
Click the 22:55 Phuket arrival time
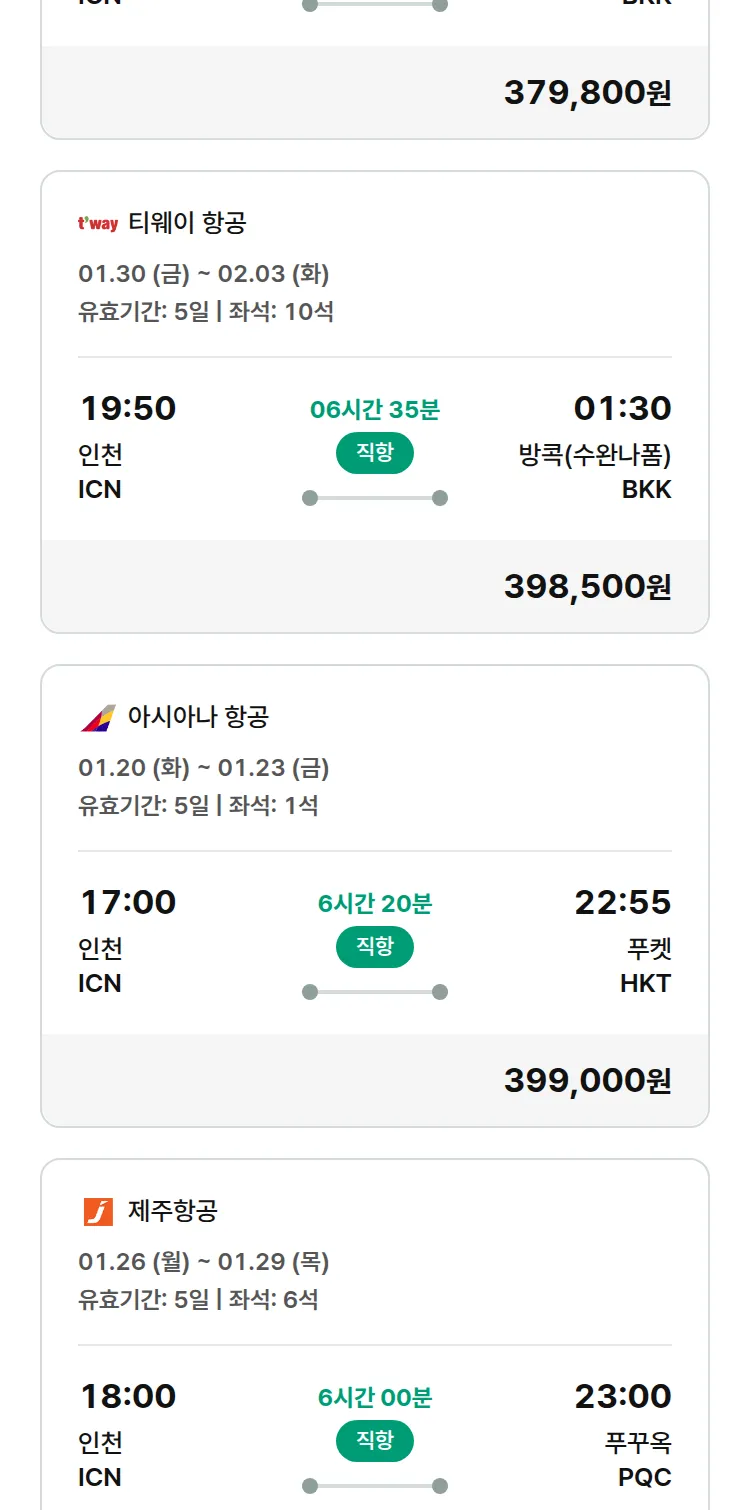pos(622,902)
